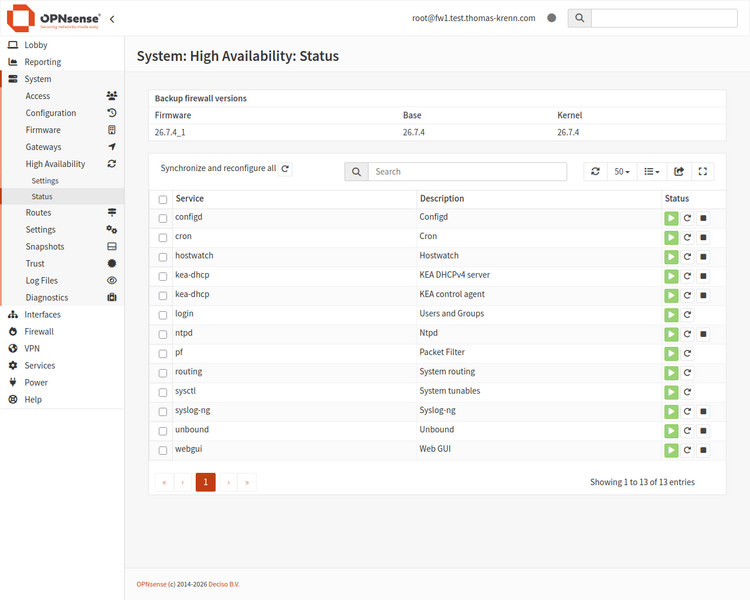The image size is (750, 600).
Task: Expand the Access submenu
Action: [62, 96]
